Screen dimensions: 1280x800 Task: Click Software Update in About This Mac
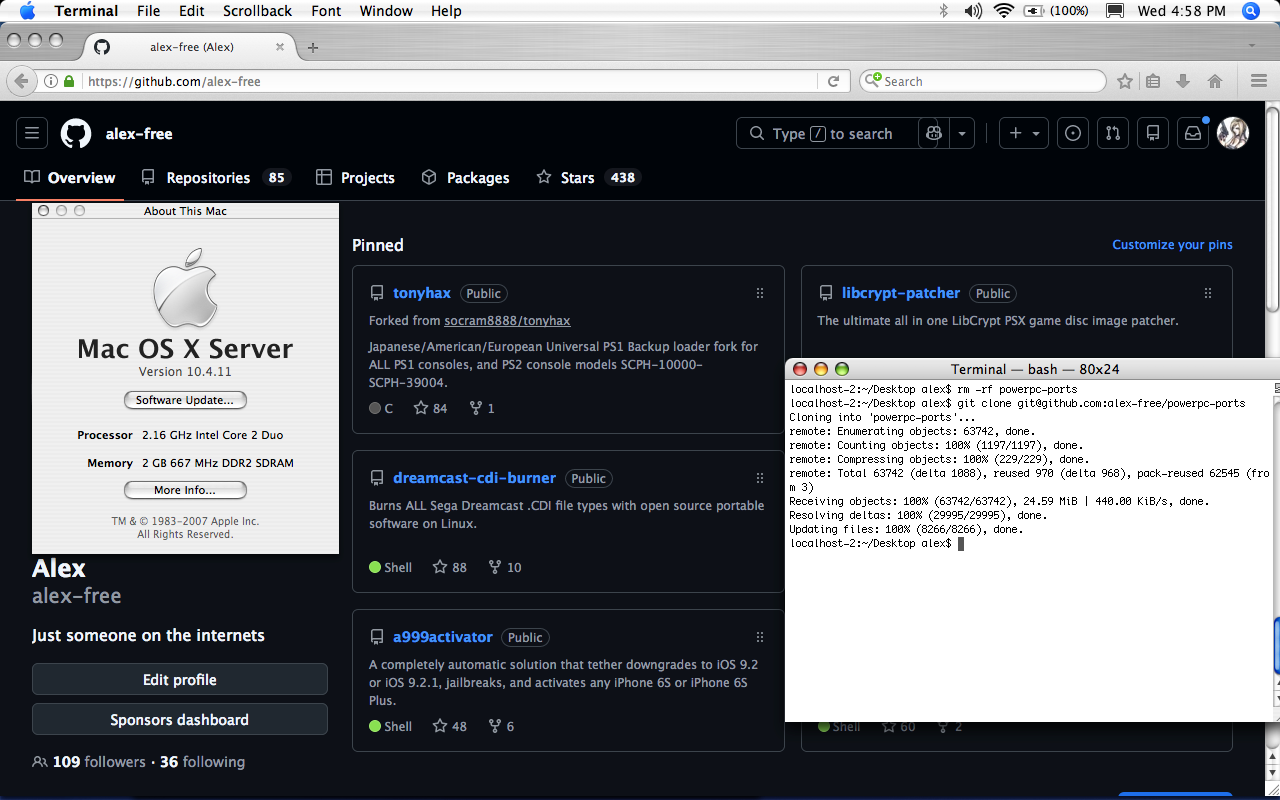pos(185,400)
